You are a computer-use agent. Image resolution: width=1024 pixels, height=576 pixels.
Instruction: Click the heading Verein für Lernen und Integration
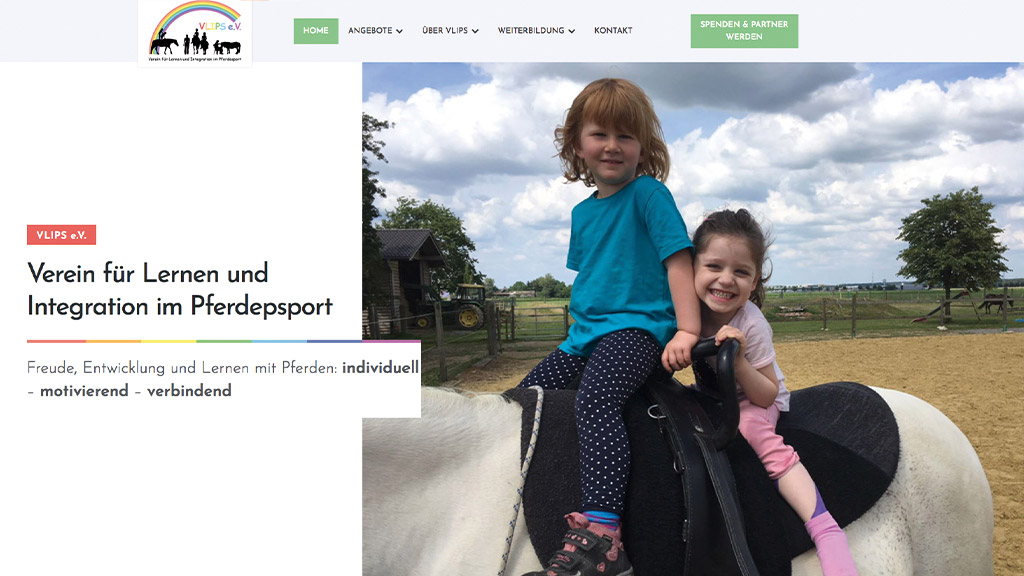click(180, 289)
